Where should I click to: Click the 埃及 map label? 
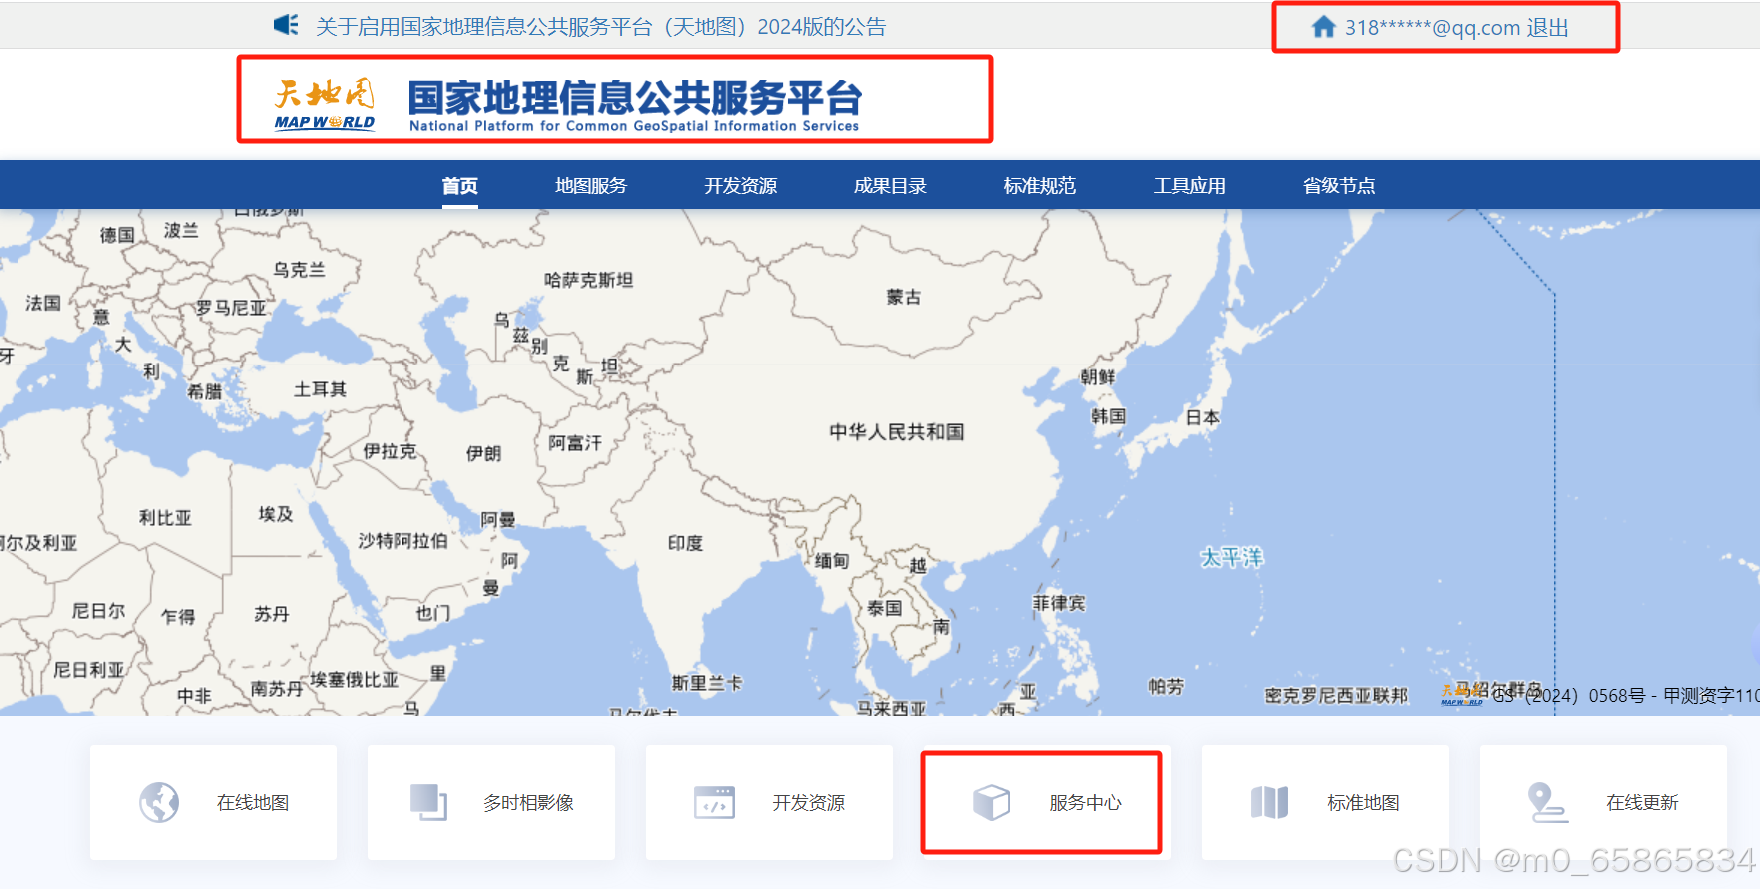tap(276, 514)
